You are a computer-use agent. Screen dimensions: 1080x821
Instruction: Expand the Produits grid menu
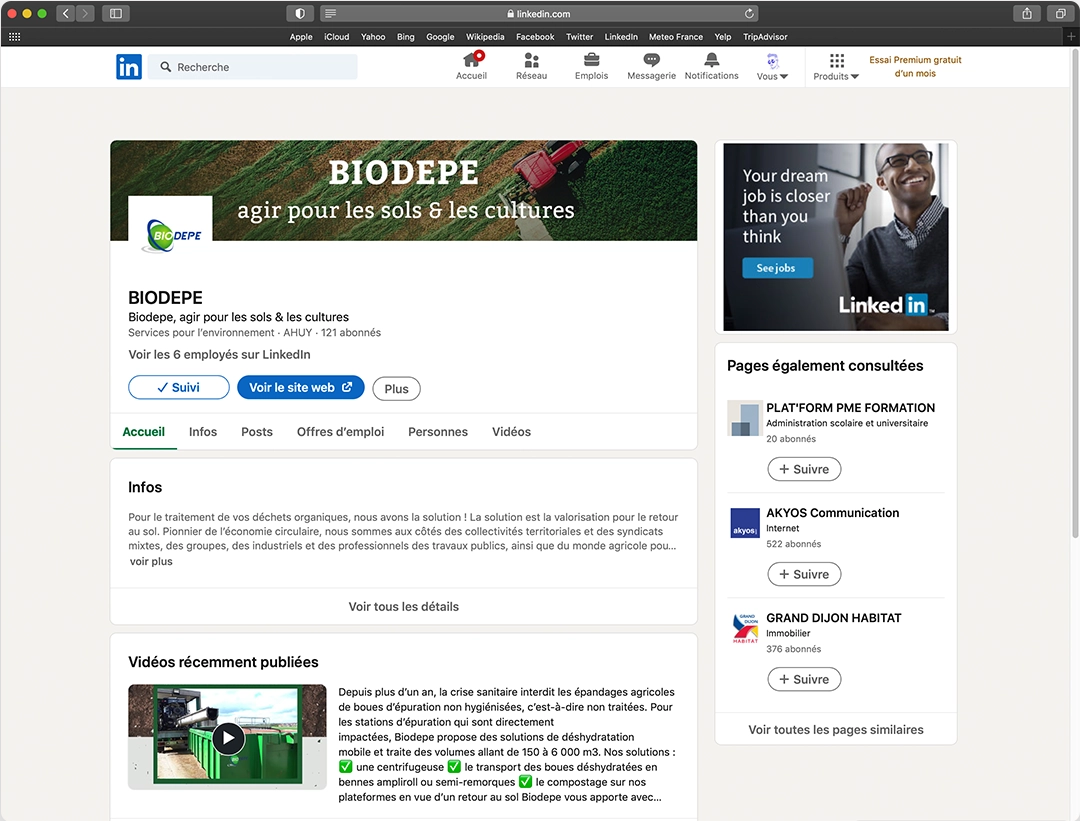click(835, 67)
